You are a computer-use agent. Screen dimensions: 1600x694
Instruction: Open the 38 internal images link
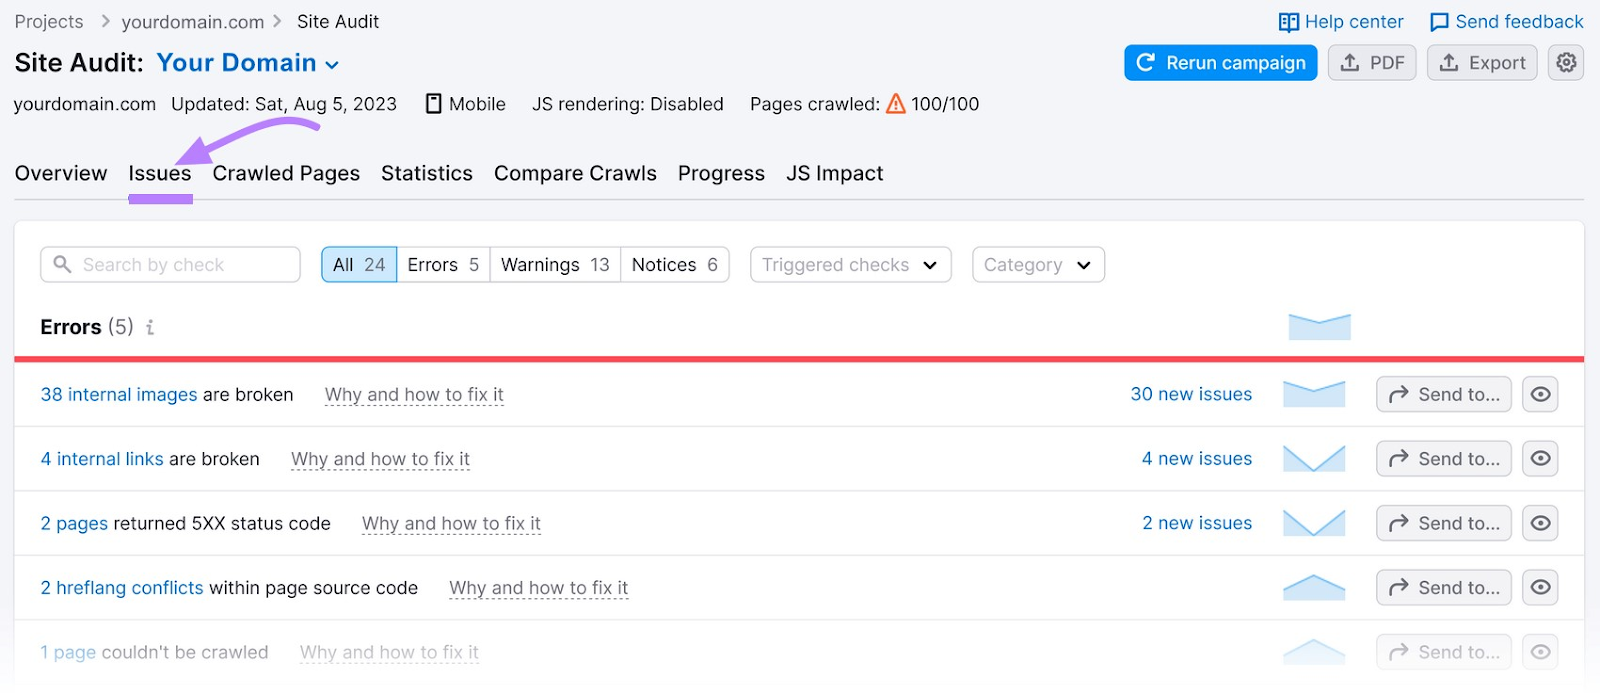point(119,394)
